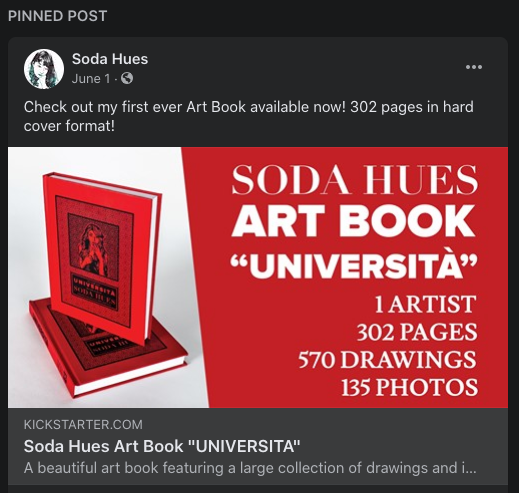This screenshot has width=519, height=493.
Task: Click the upright red book cover photo
Action: pos(103,257)
